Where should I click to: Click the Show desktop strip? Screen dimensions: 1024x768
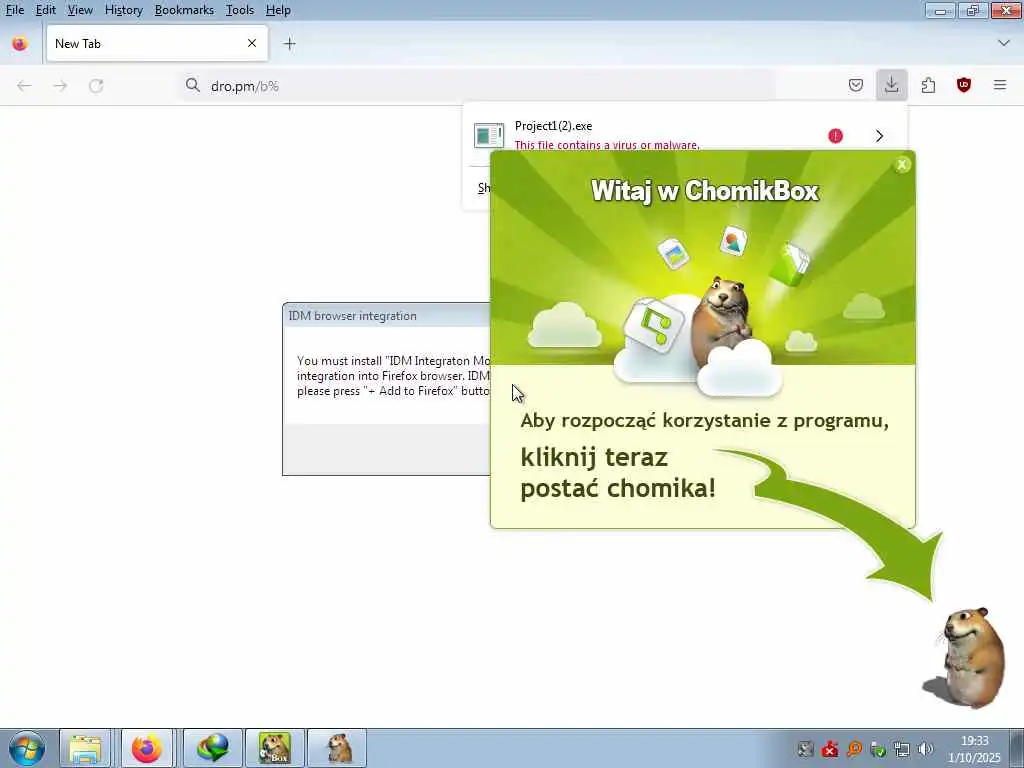[x=1017, y=748]
